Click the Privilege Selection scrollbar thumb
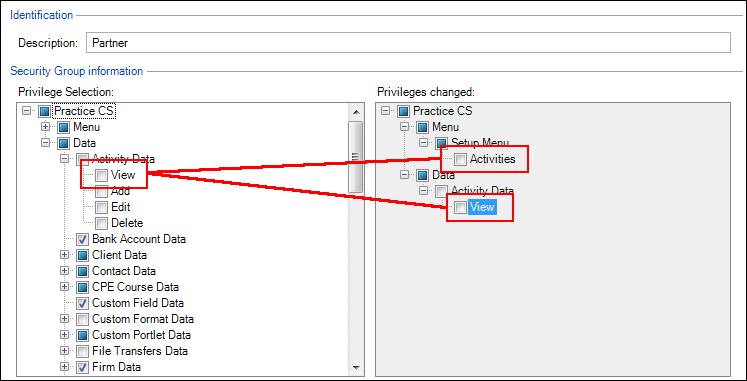This screenshot has width=747, height=381. click(x=355, y=157)
